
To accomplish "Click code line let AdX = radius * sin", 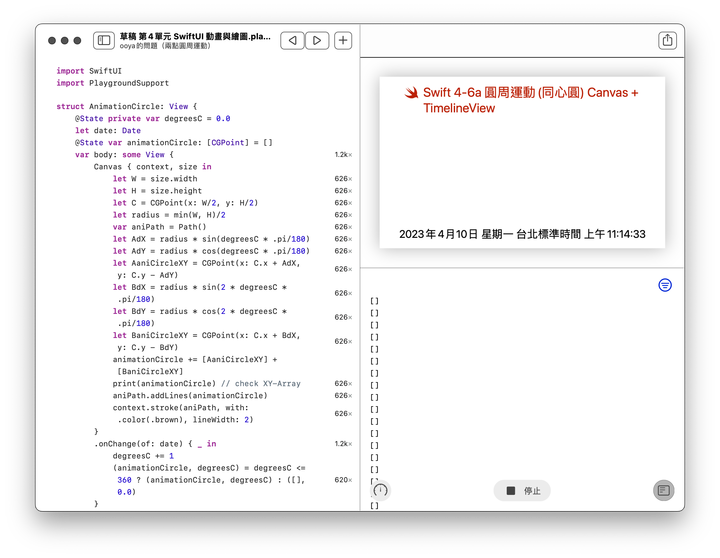I will [x=211, y=239].
